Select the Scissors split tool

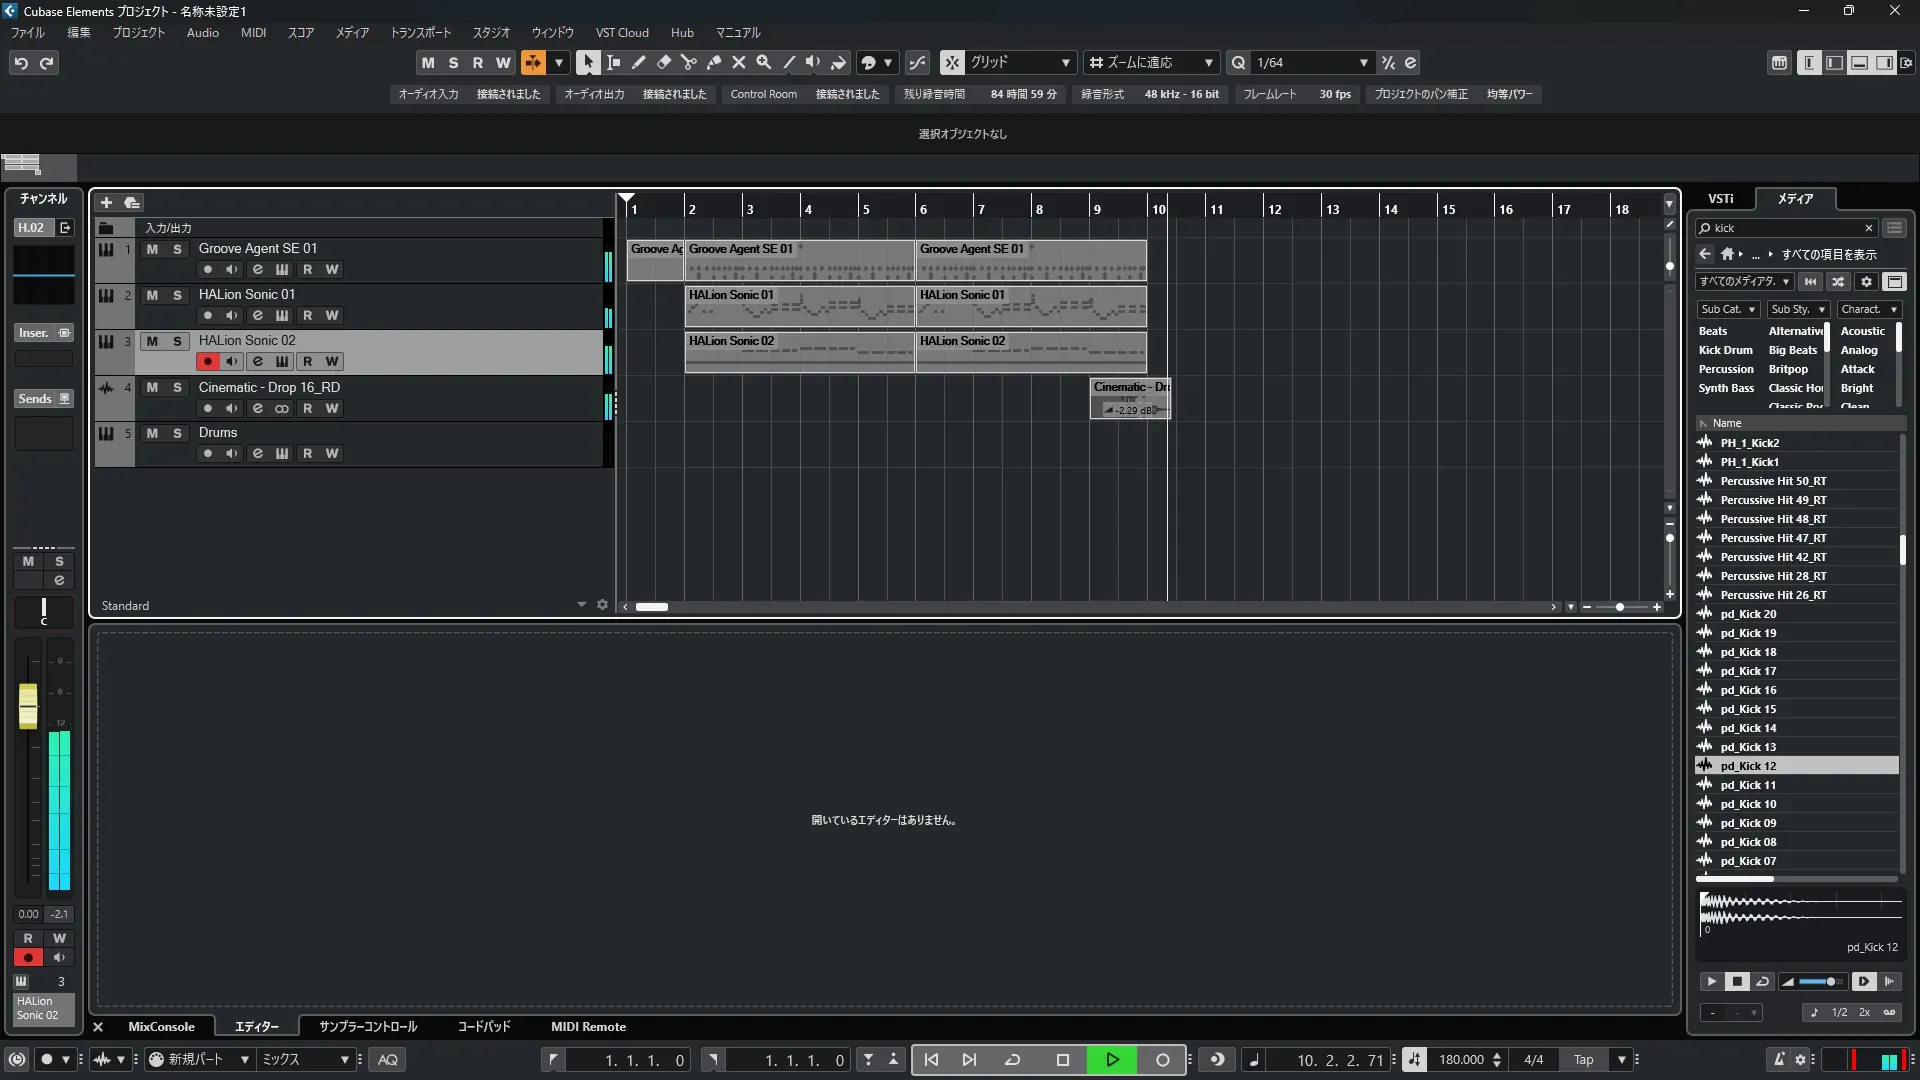click(x=688, y=62)
